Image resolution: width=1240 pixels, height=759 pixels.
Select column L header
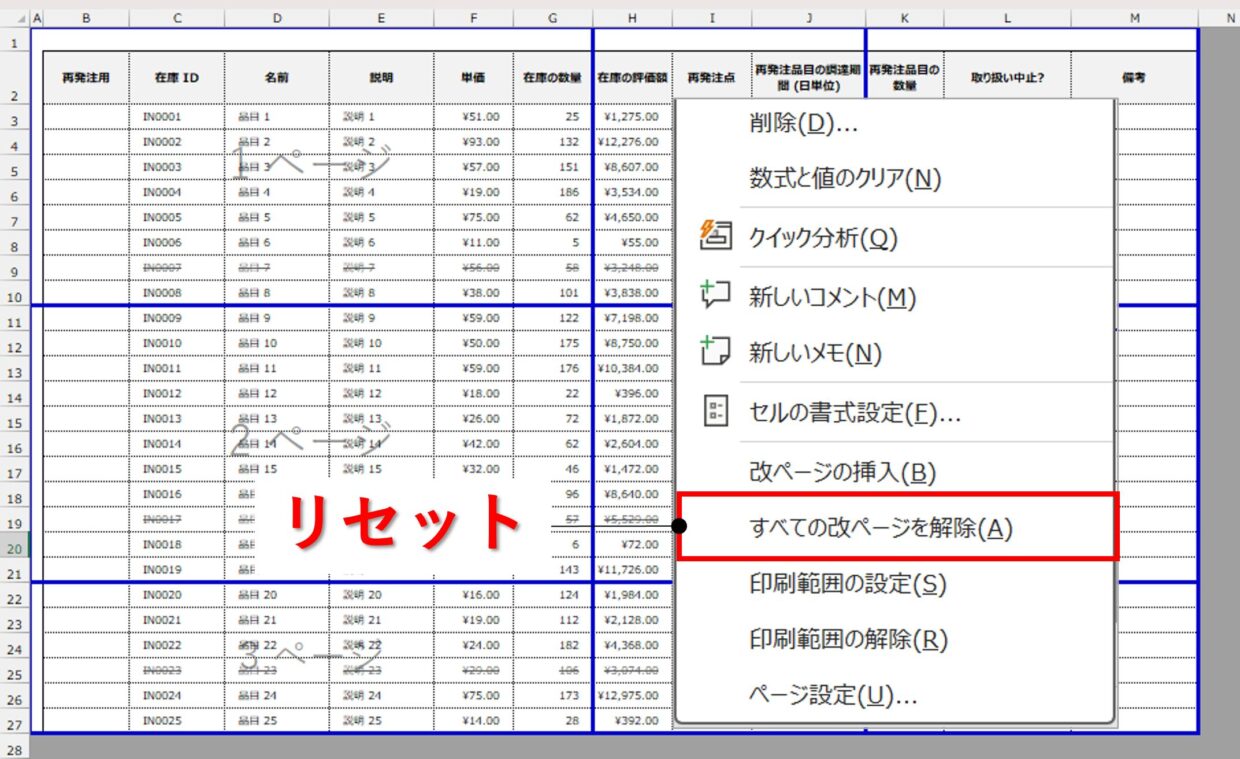[1007, 18]
